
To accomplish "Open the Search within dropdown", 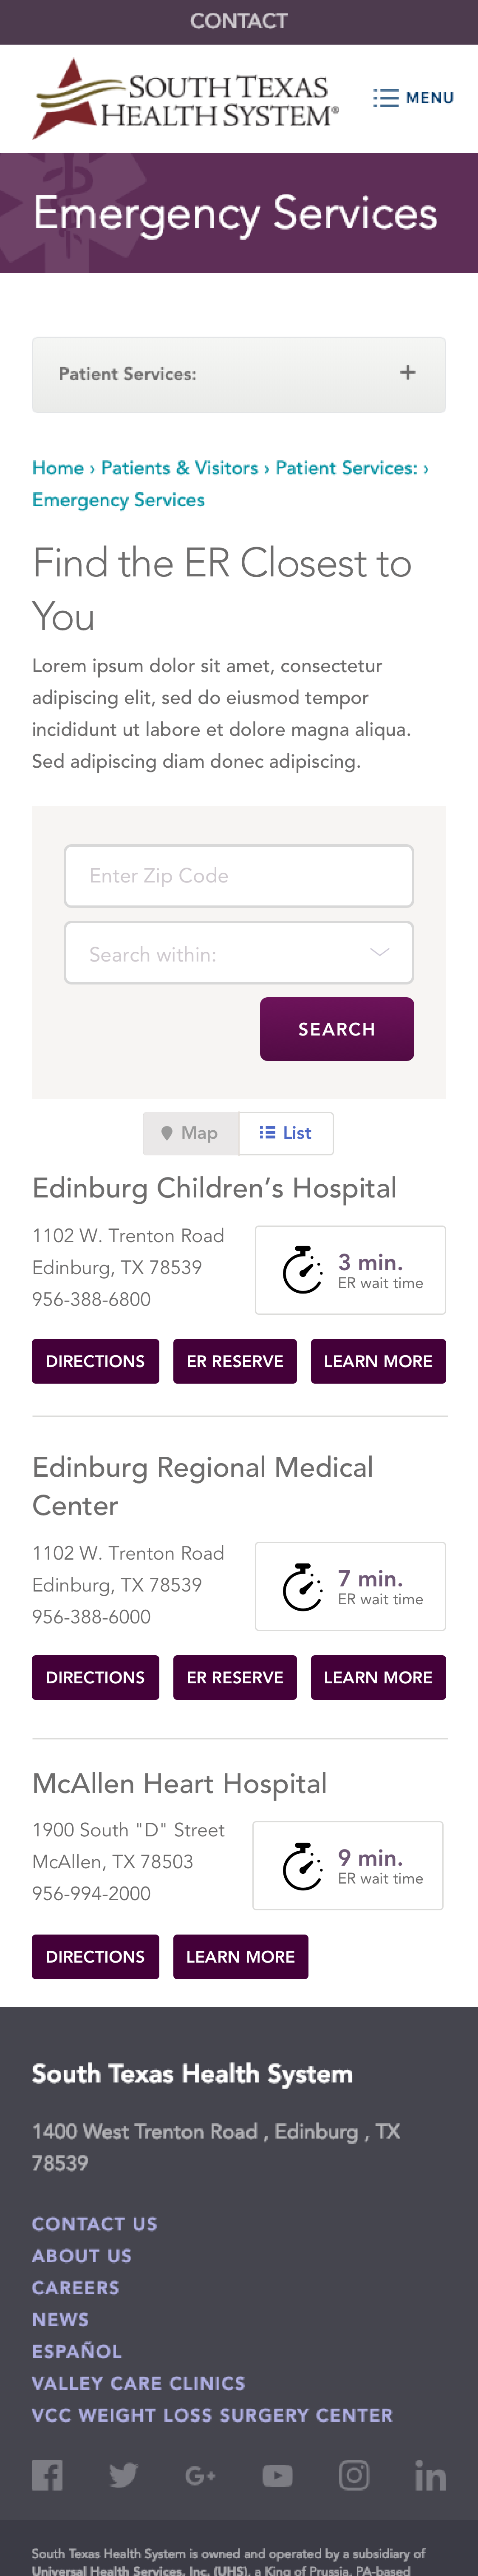I will click(x=239, y=953).
